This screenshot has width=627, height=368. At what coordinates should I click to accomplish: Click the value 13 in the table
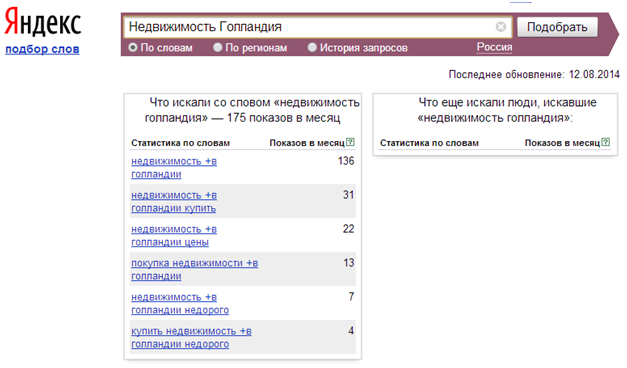[349, 263]
